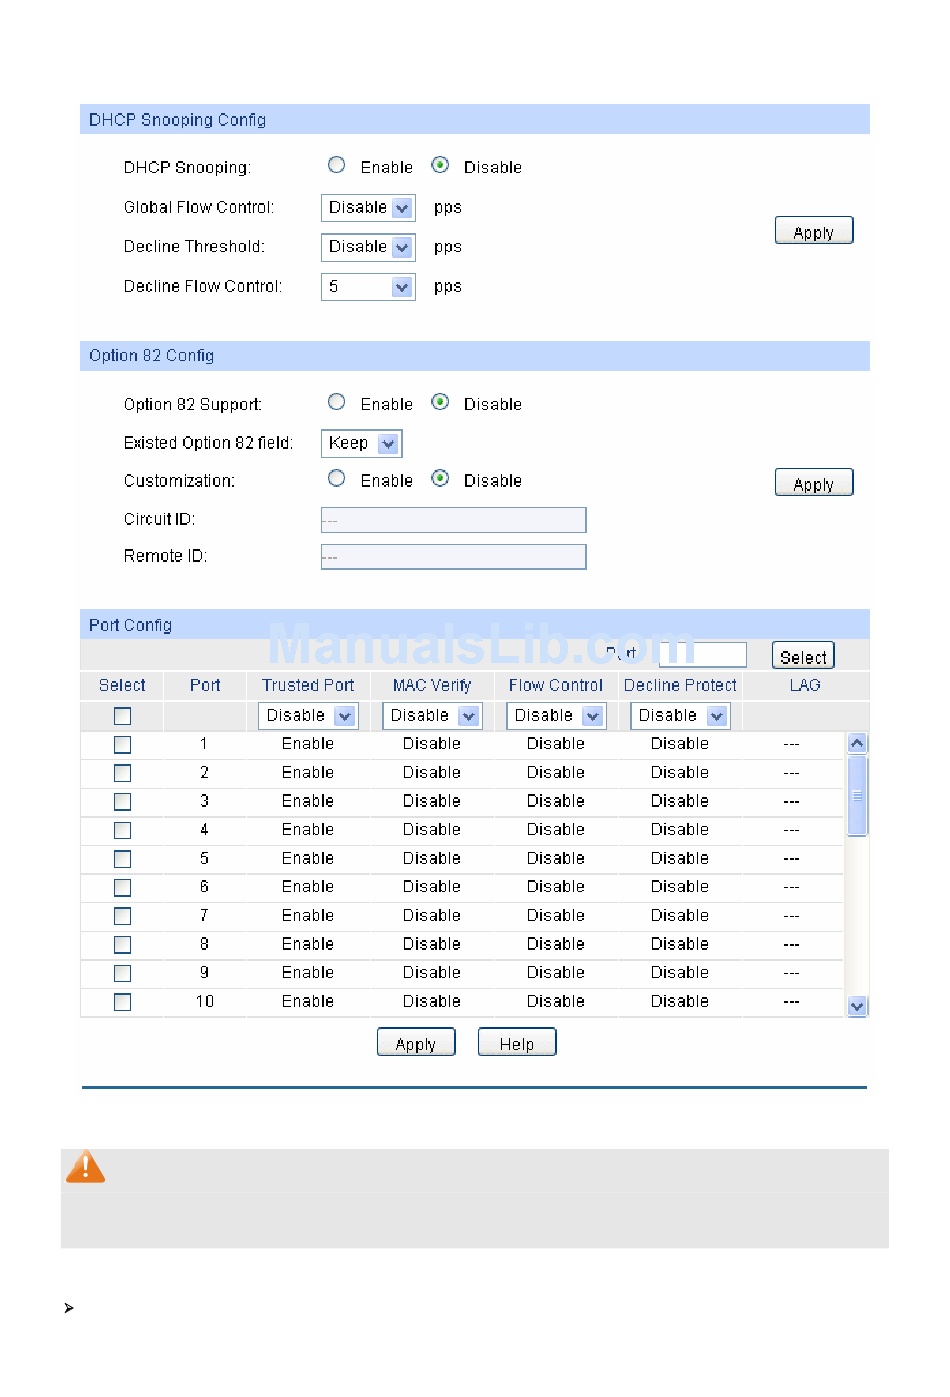The width and height of the screenshot is (950, 1397).
Task: Click the orange warning triangle icon
Action: [x=86, y=1167]
